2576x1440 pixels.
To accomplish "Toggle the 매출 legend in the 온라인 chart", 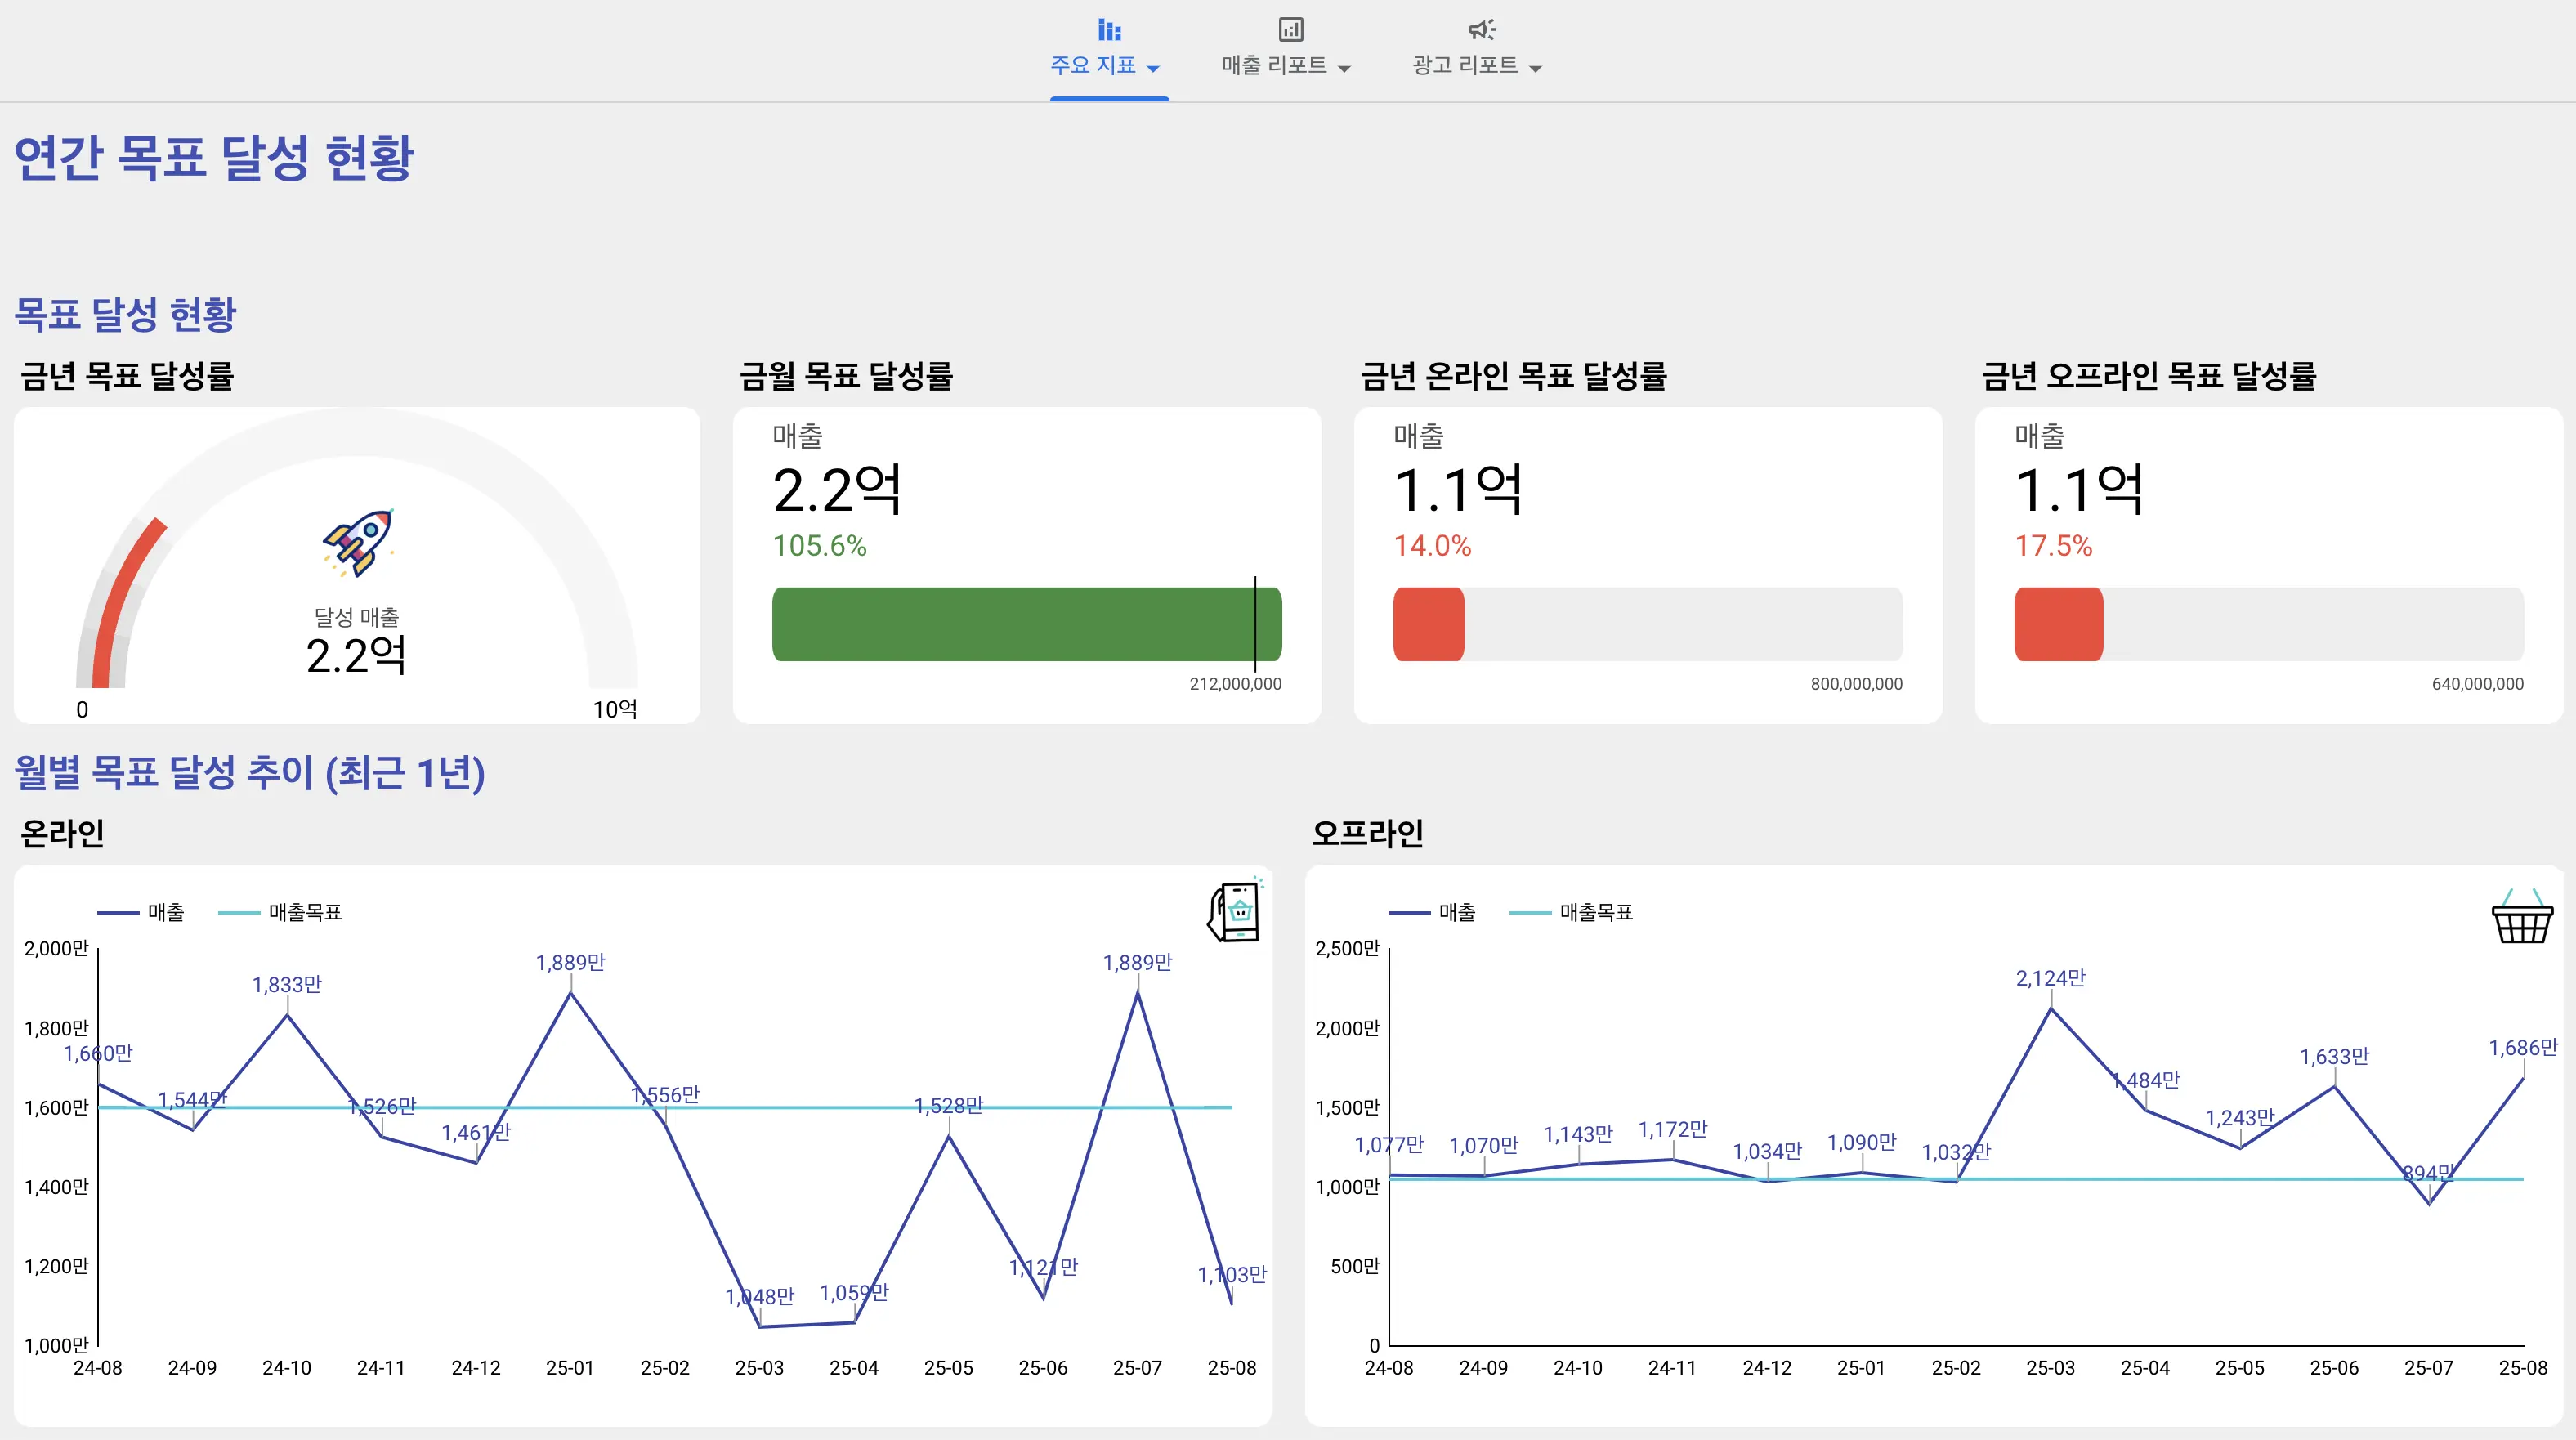I will pyautogui.click(x=143, y=911).
